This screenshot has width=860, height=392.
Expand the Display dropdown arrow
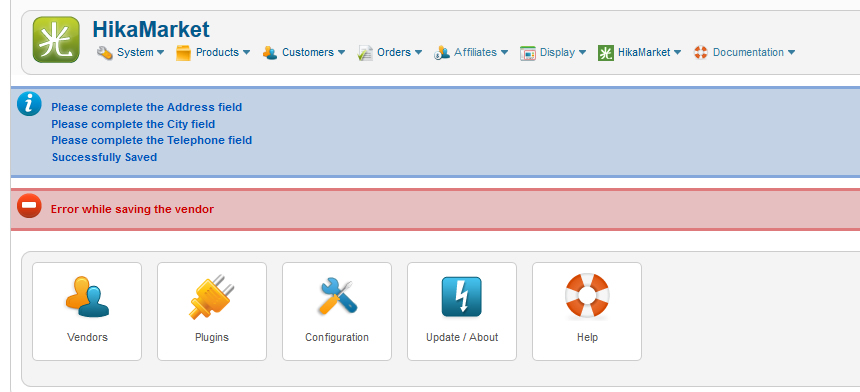(x=582, y=53)
